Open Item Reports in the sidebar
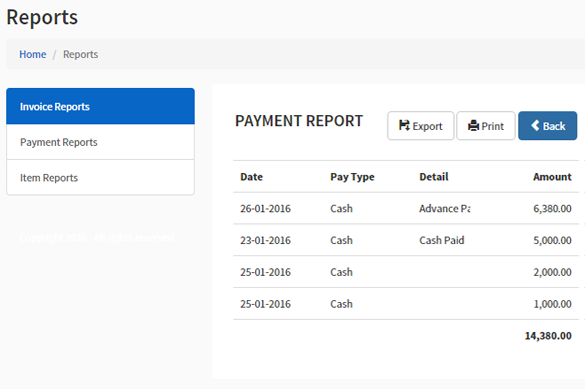The width and height of the screenshot is (585, 389). point(100,178)
